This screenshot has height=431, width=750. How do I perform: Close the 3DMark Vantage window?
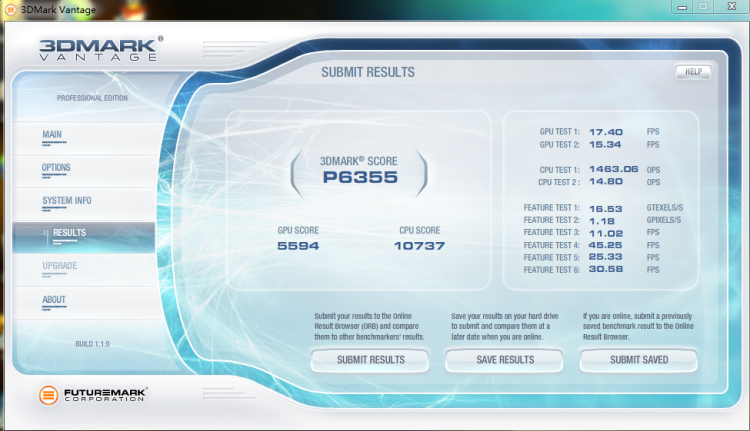pos(732,6)
